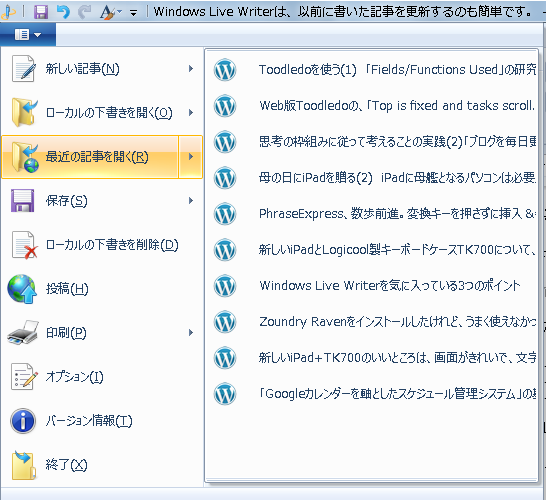The height and width of the screenshot is (500, 546).
Task: Open recent post 新しいiPad+TK700のいいところは
Action: [372, 358]
